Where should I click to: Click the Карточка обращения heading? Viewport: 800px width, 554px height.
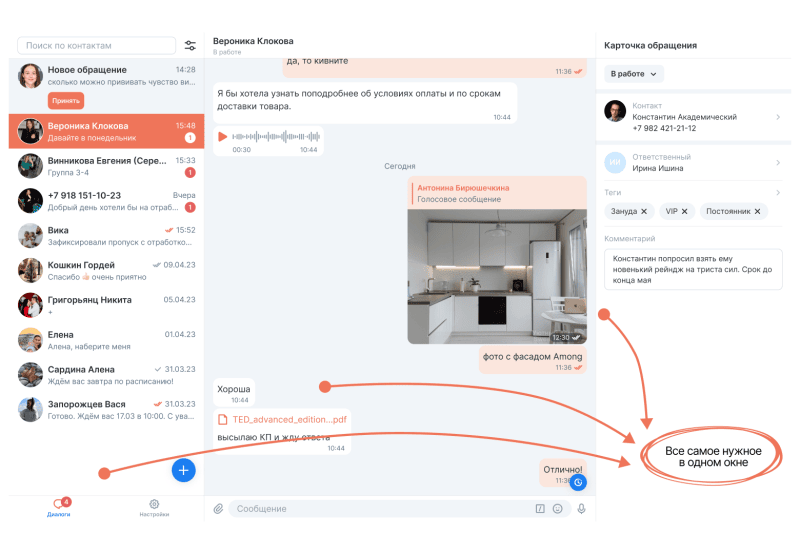click(x=650, y=45)
